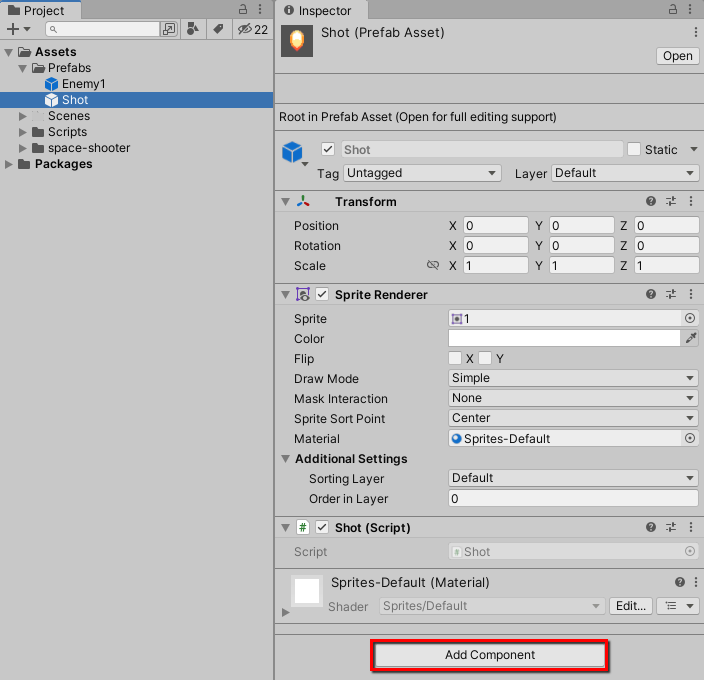This screenshot has width=704, height=680.
Task: Enable the Static checkbox
Action: point(634,149)
